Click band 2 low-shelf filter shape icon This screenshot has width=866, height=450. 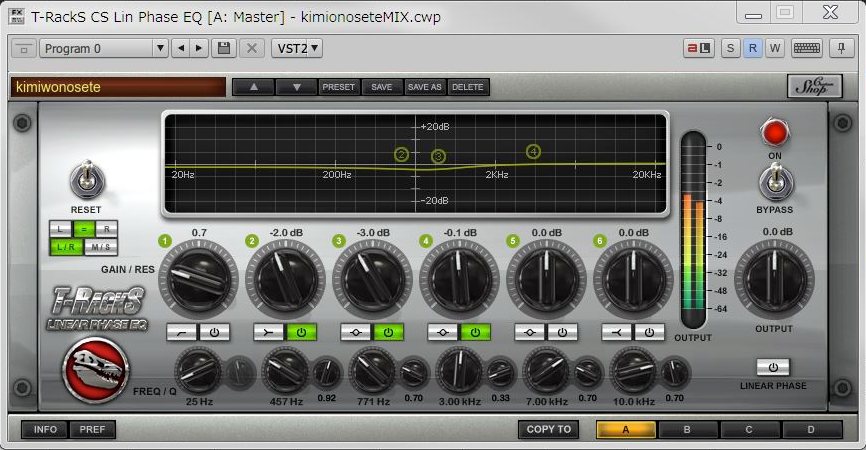click(x=268, y=332)
